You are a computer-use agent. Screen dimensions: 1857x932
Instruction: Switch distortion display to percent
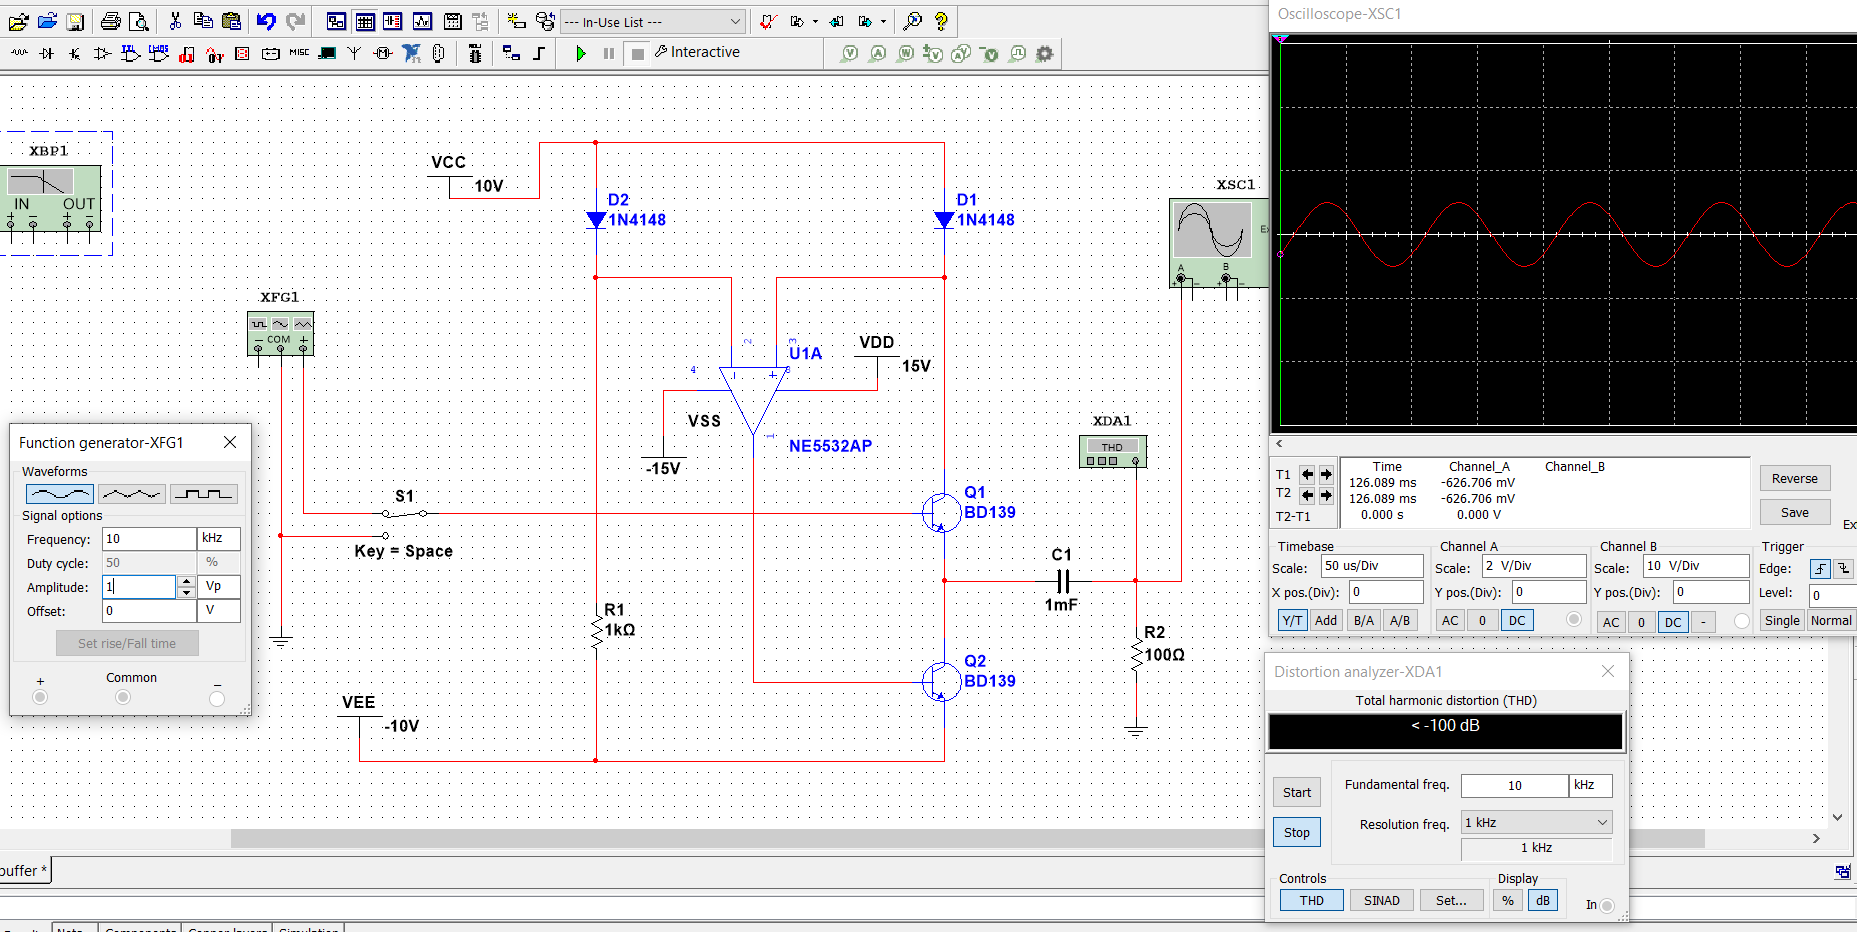tap(1508, 900)
